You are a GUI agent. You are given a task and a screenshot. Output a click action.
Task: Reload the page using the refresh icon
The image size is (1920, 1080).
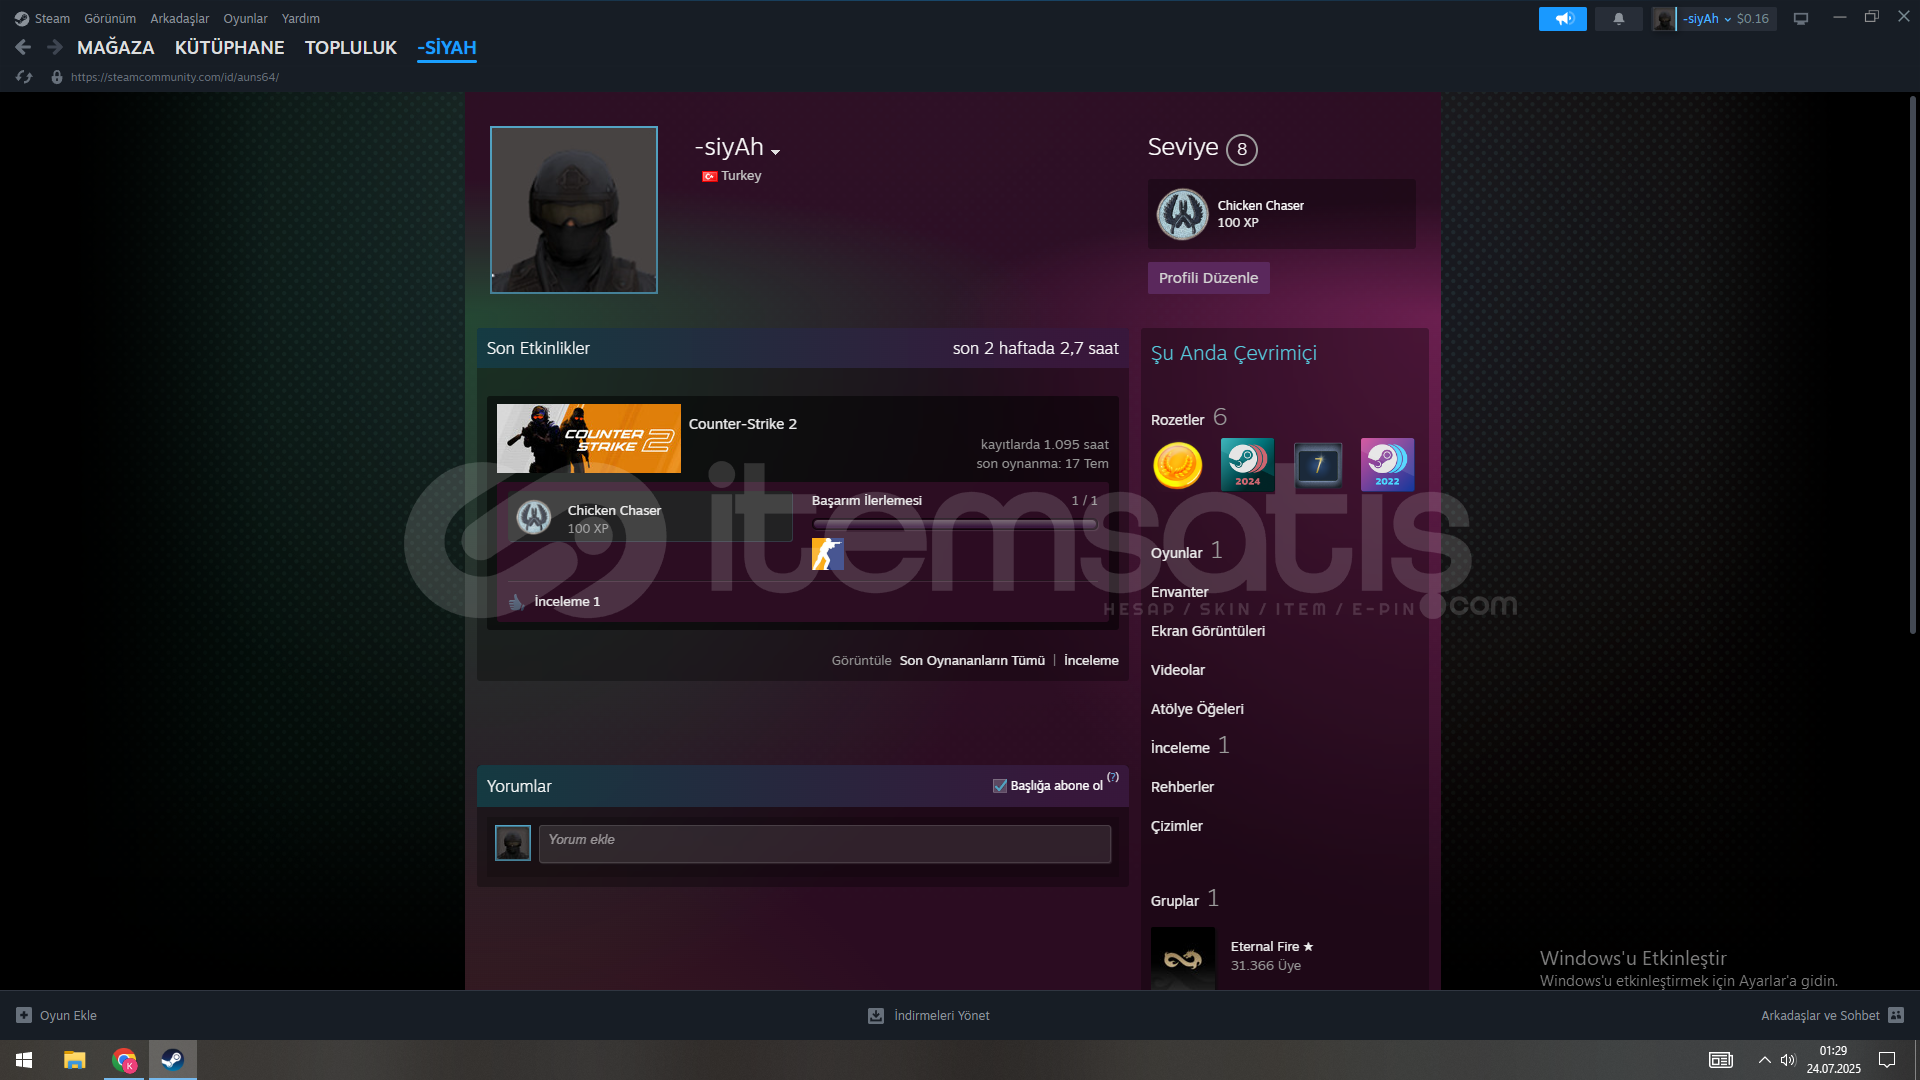click(24, 77)
